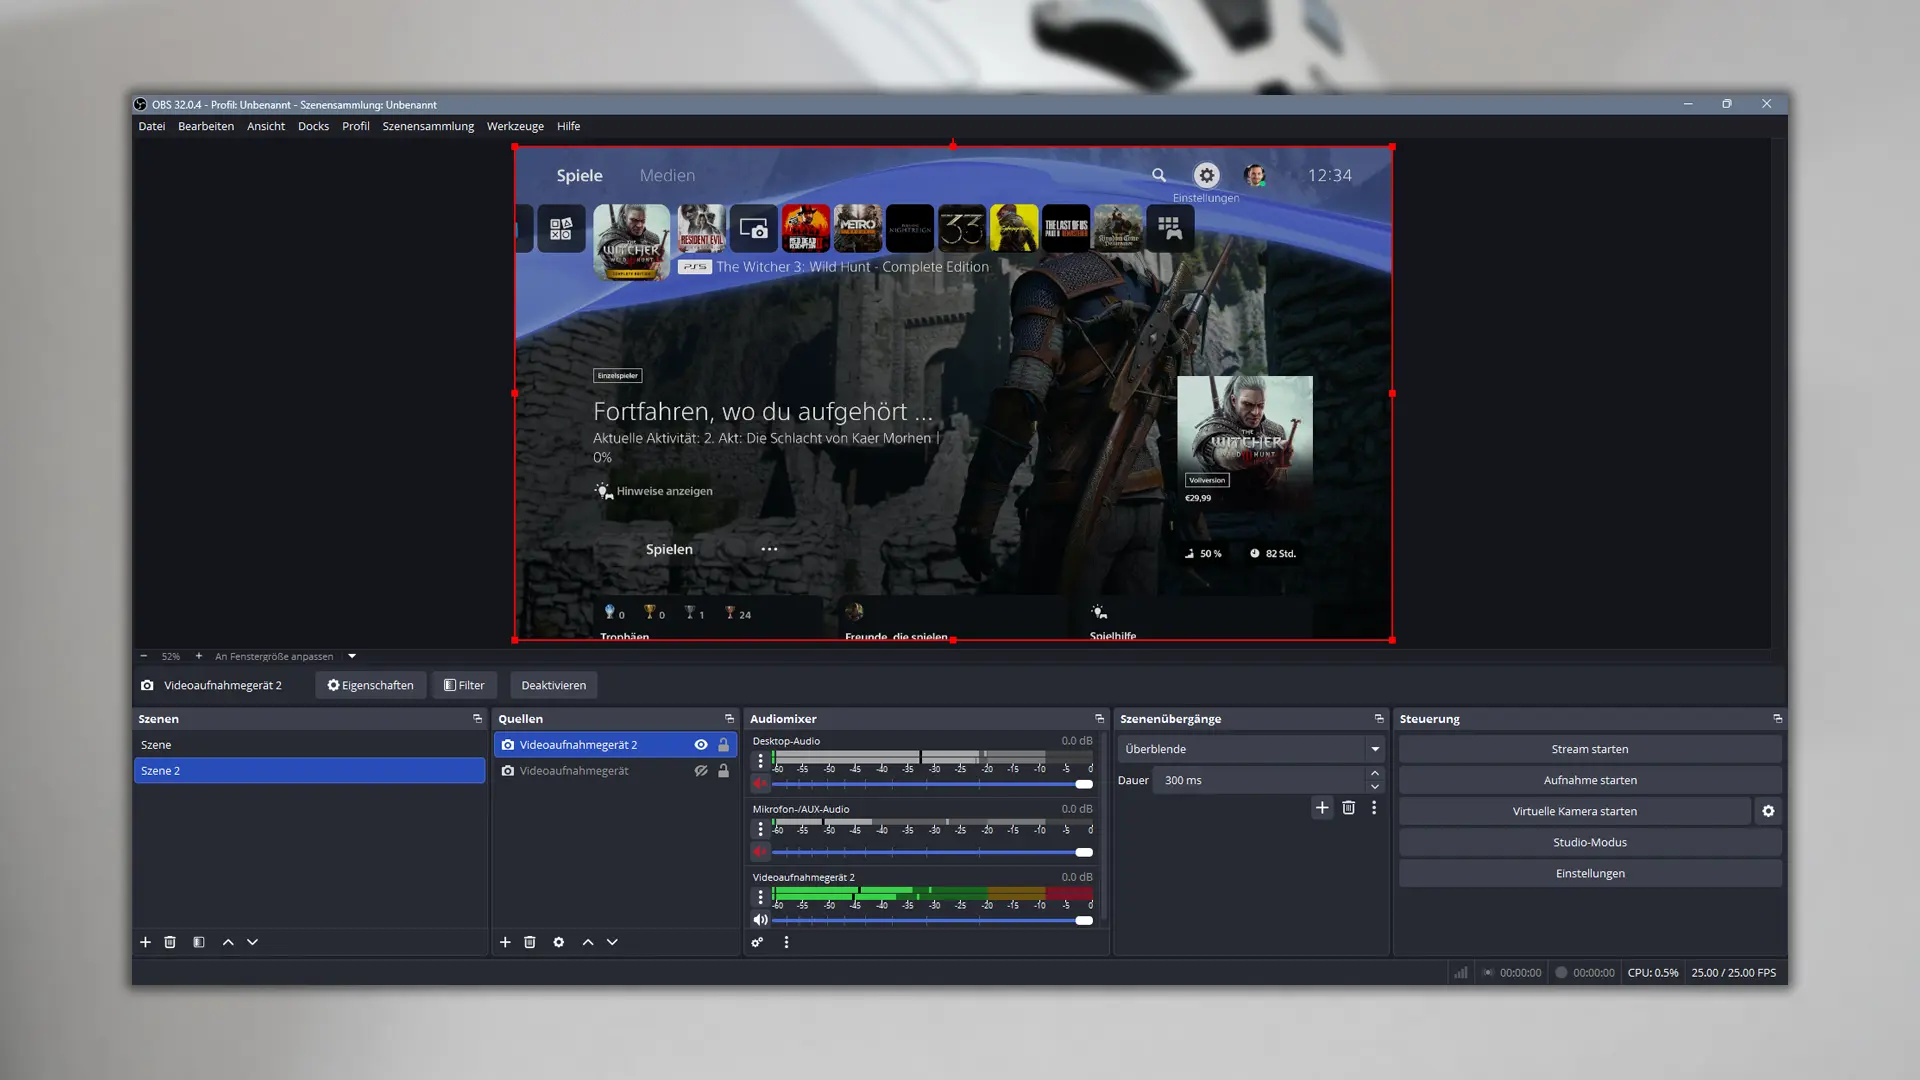Open the Docks menu
This screenshot has height=1080, width=1920.
pos(313,126)
